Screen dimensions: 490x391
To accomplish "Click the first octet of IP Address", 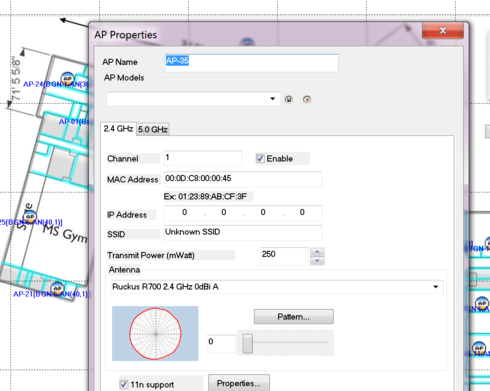I will tap(184, 213).
